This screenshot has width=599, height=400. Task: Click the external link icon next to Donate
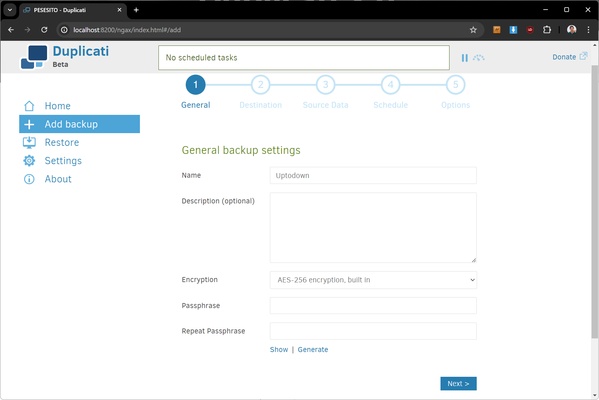583,56
